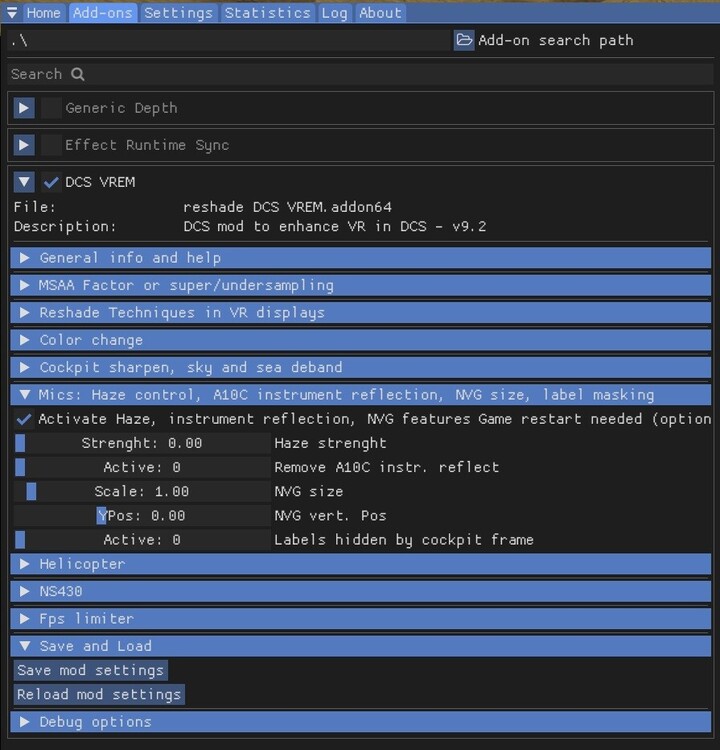The image size is (720, 750).
Task: Uncheck Activate Haze, instrument reflection option
Action: (24, 419)
